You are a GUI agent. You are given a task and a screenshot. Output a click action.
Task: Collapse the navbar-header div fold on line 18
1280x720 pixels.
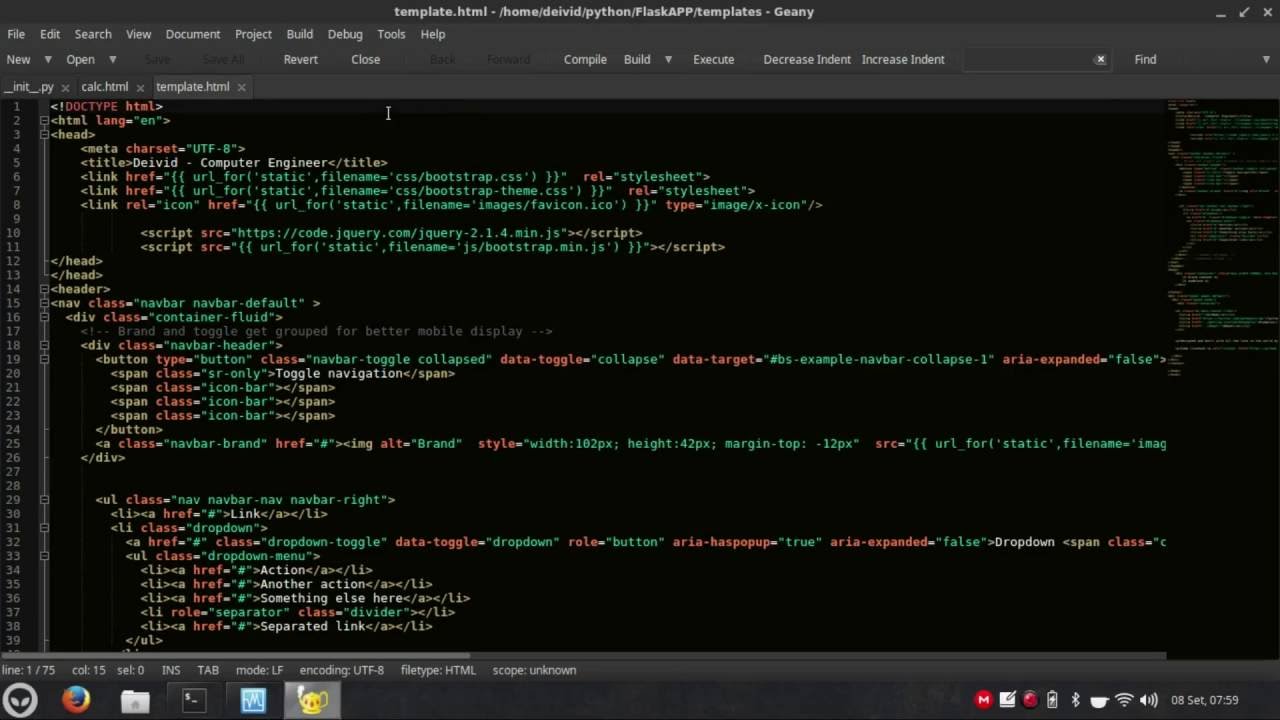[44, 345]
